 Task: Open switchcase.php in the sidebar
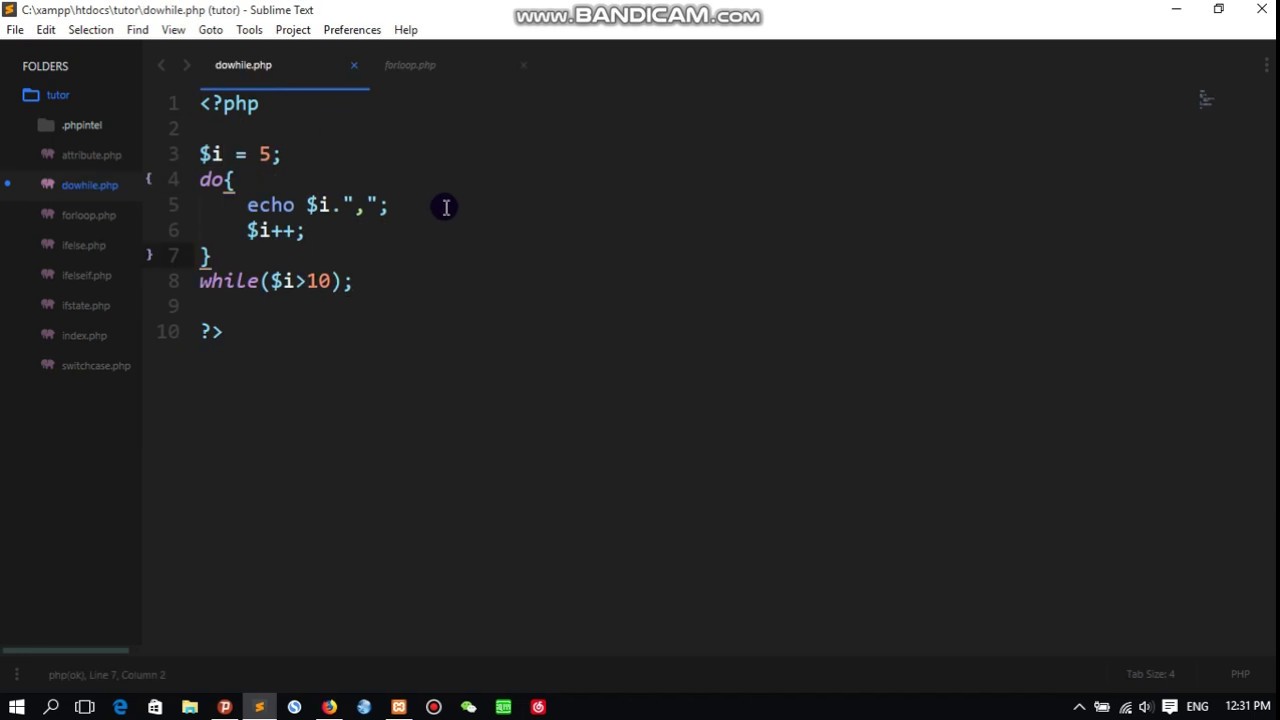[x=95, y=365]
